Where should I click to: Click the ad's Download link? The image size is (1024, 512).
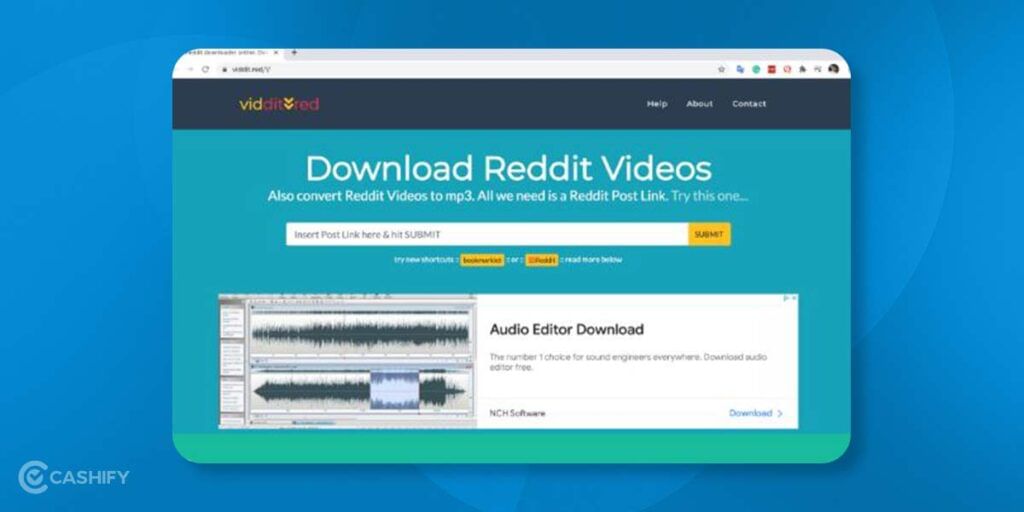pos(756,413)
